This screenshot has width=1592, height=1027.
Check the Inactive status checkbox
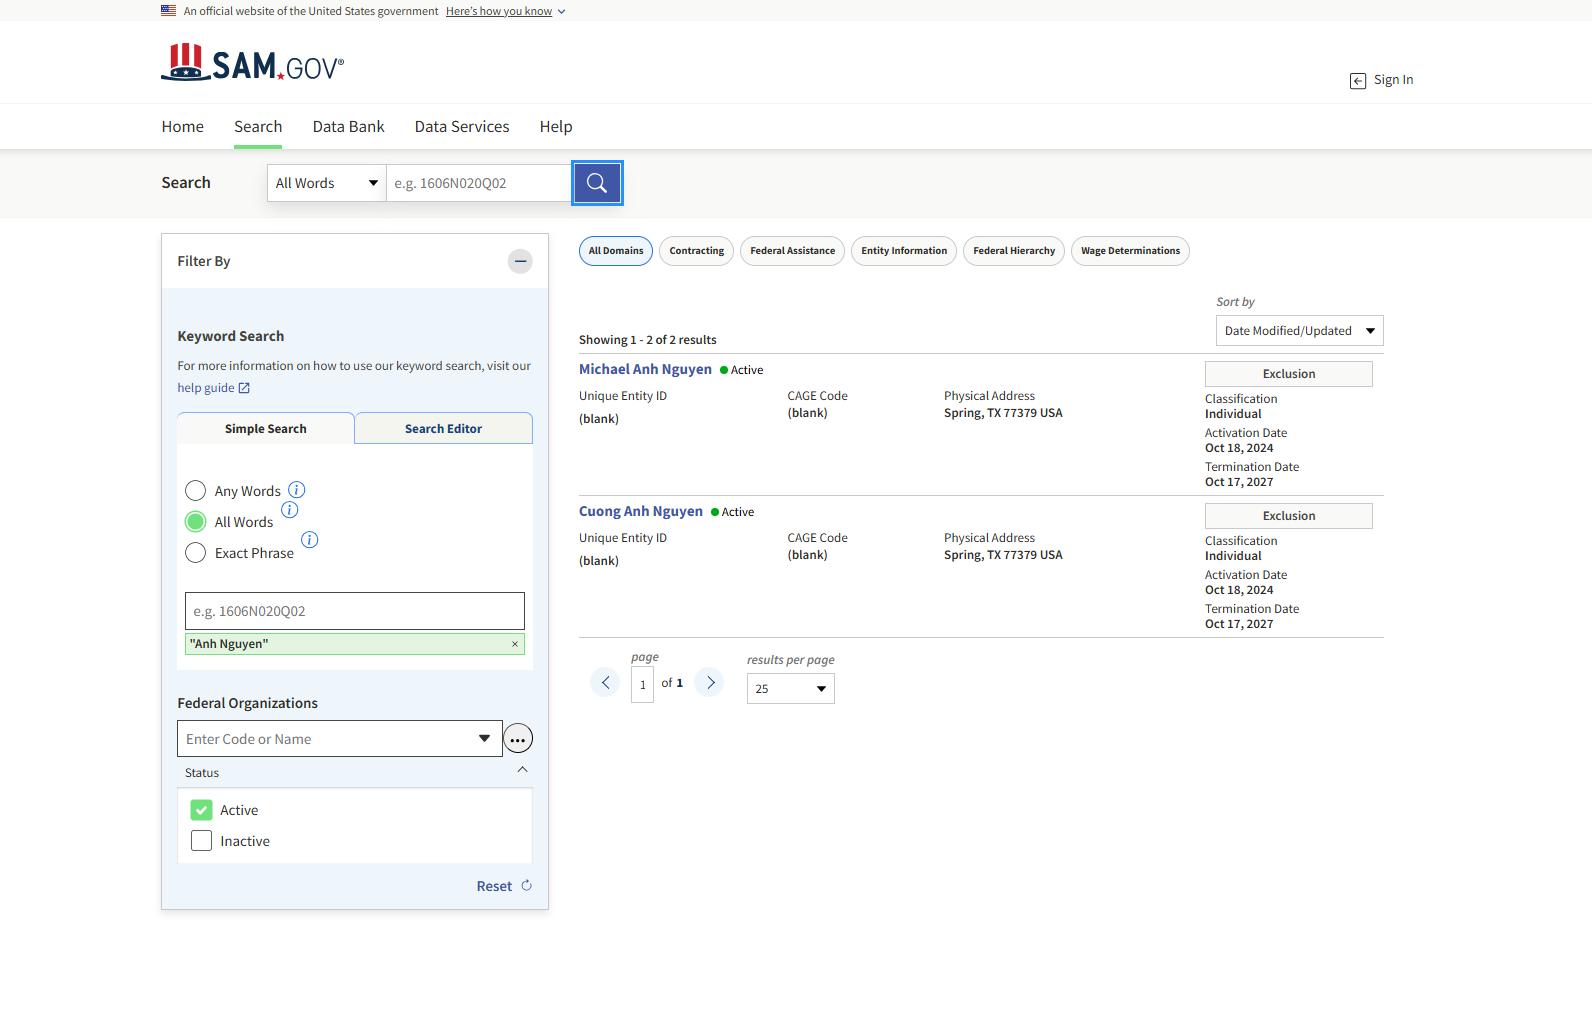click(202, 841)
